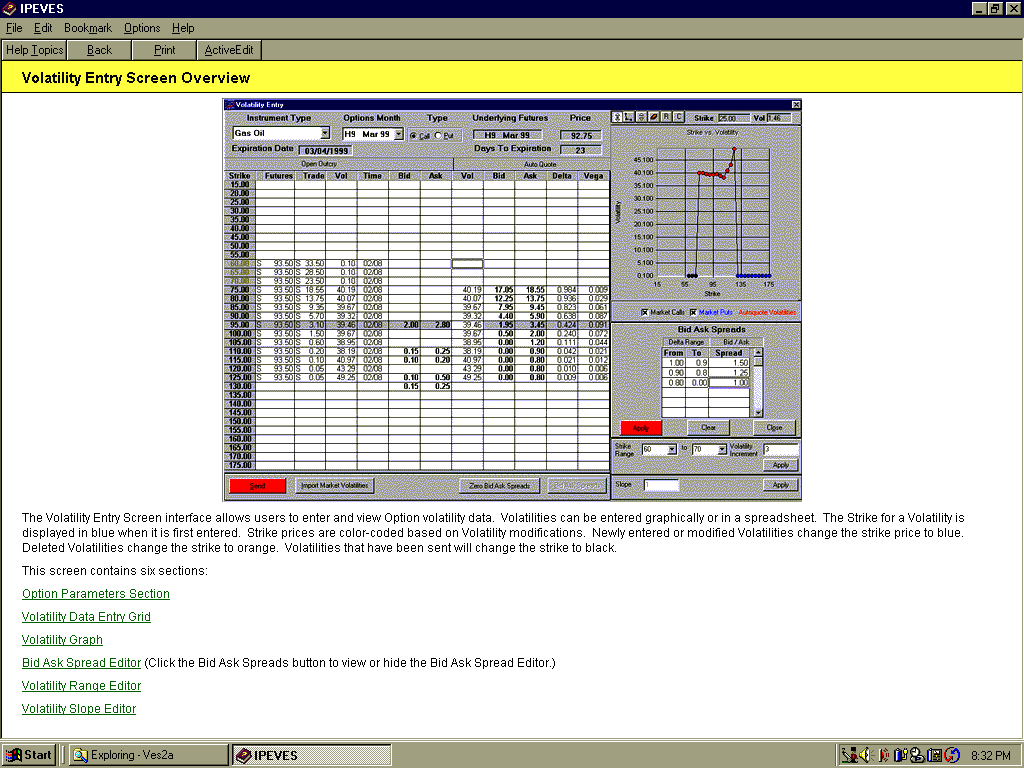Open the Instrument Type dropdown showing Gas Oil

325,133
